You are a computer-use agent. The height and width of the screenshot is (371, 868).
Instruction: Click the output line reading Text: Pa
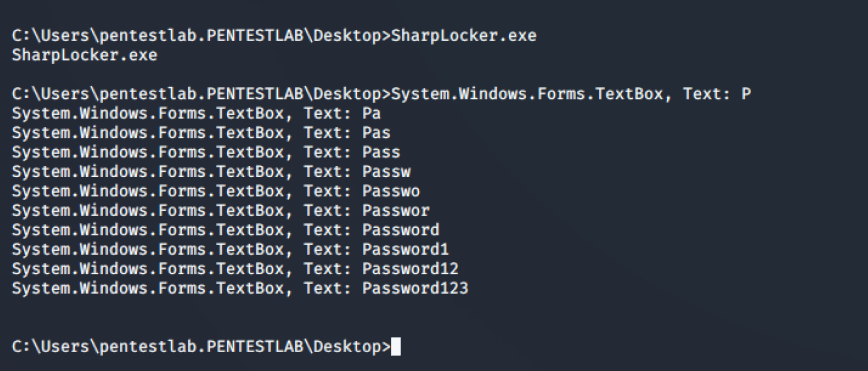196,114
